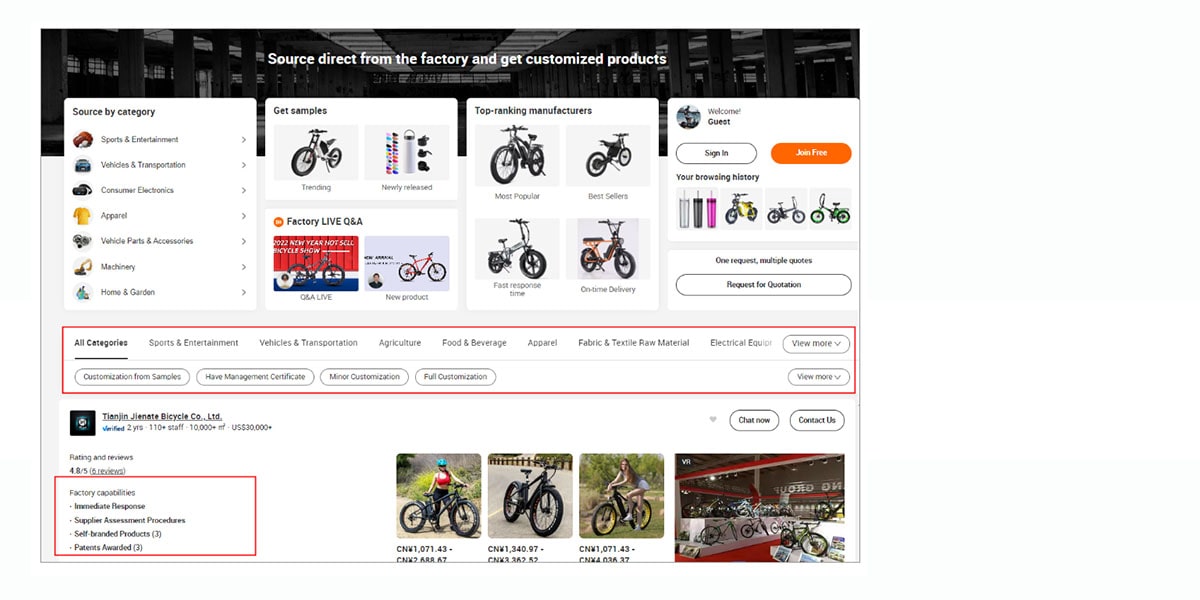Click the Self-branded Products (3) capability

click(x=118, y=534)
